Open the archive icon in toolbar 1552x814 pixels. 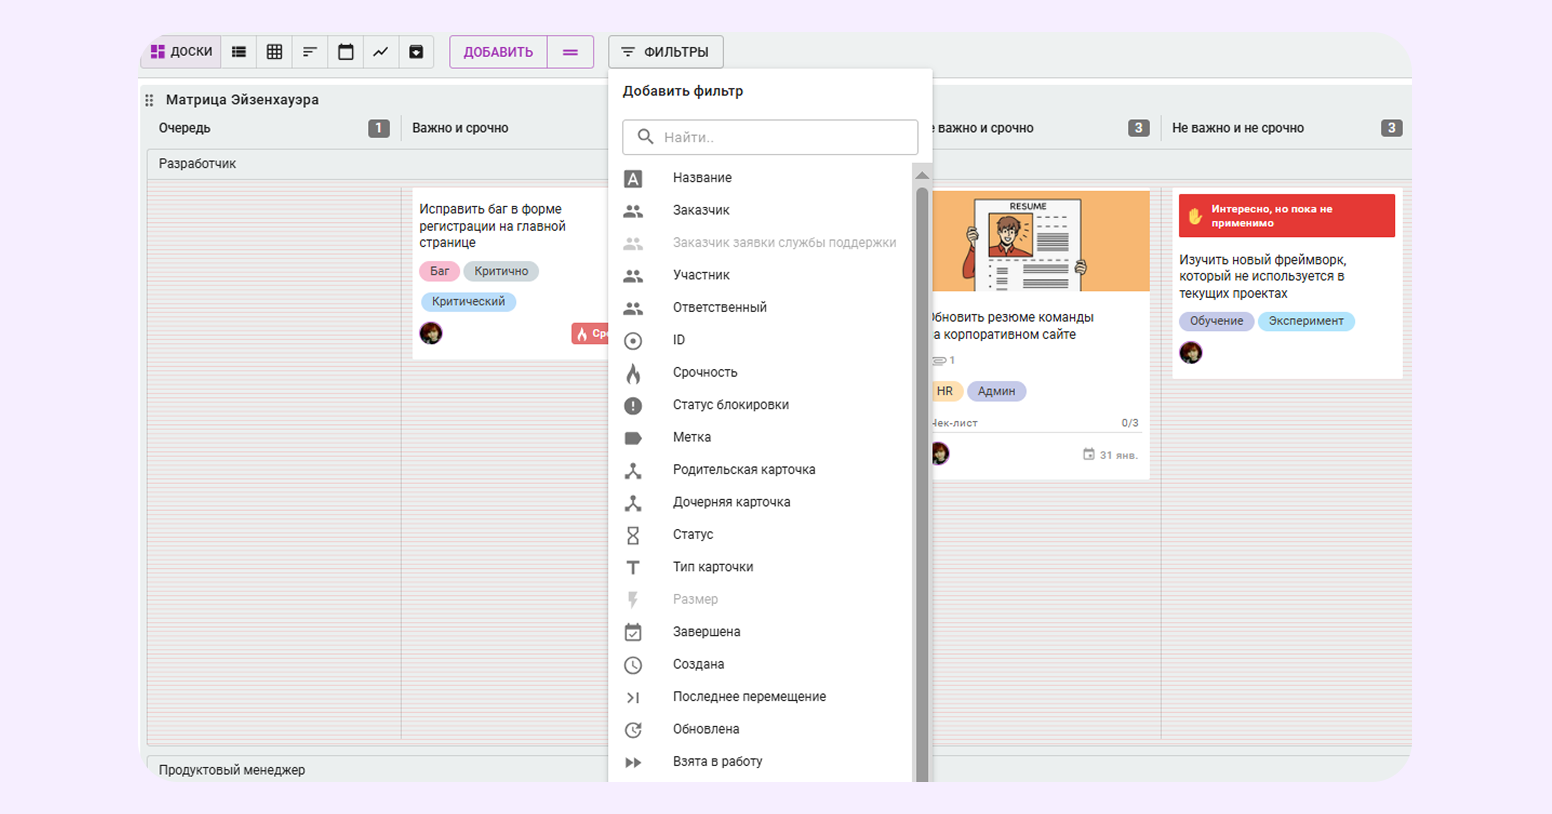[x=416, y=52]
